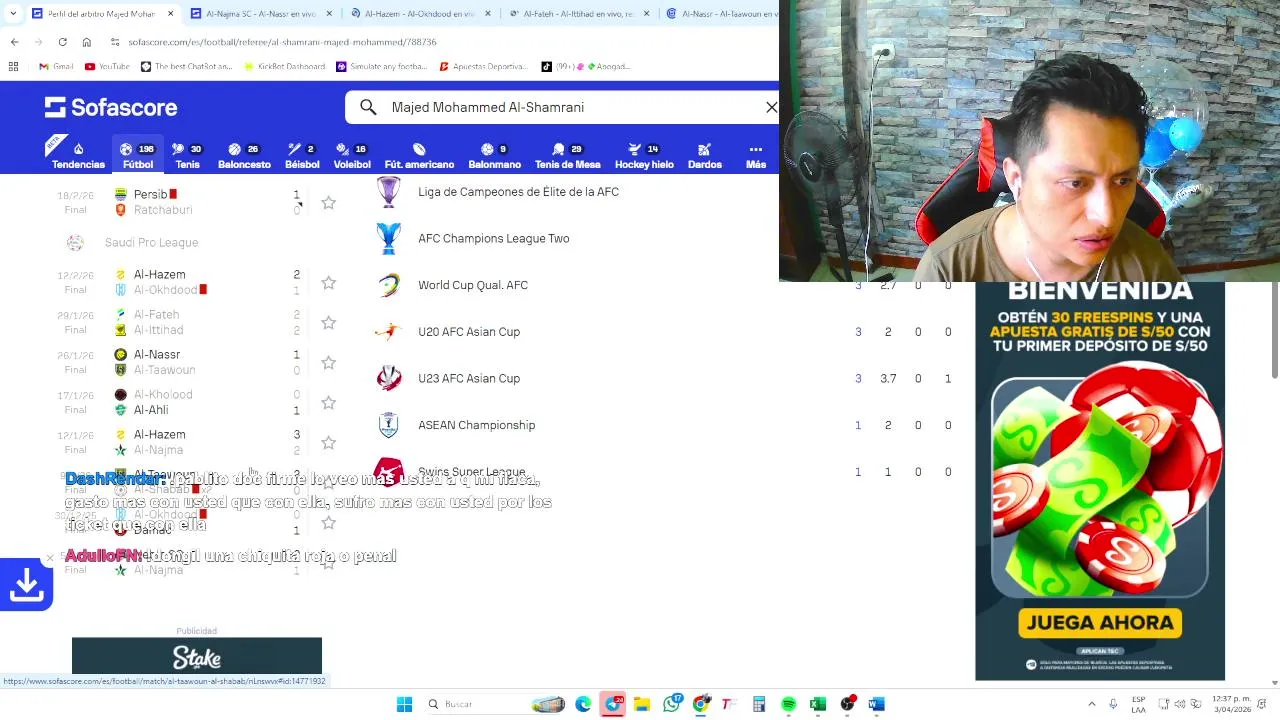Show hidden system tray icons
Viewport: 1280px width, 720px height.
coord(1091,704)
